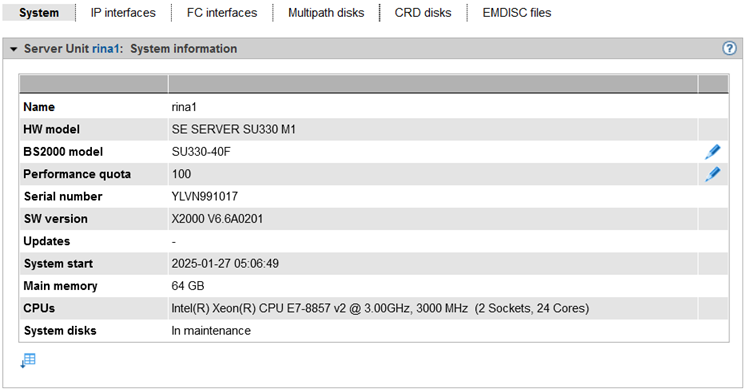The image size is (744, 389).
Task: Click the SW version X2000 V6.6A0201 cell
Action: pyautogui.click(x=433, y=219)
